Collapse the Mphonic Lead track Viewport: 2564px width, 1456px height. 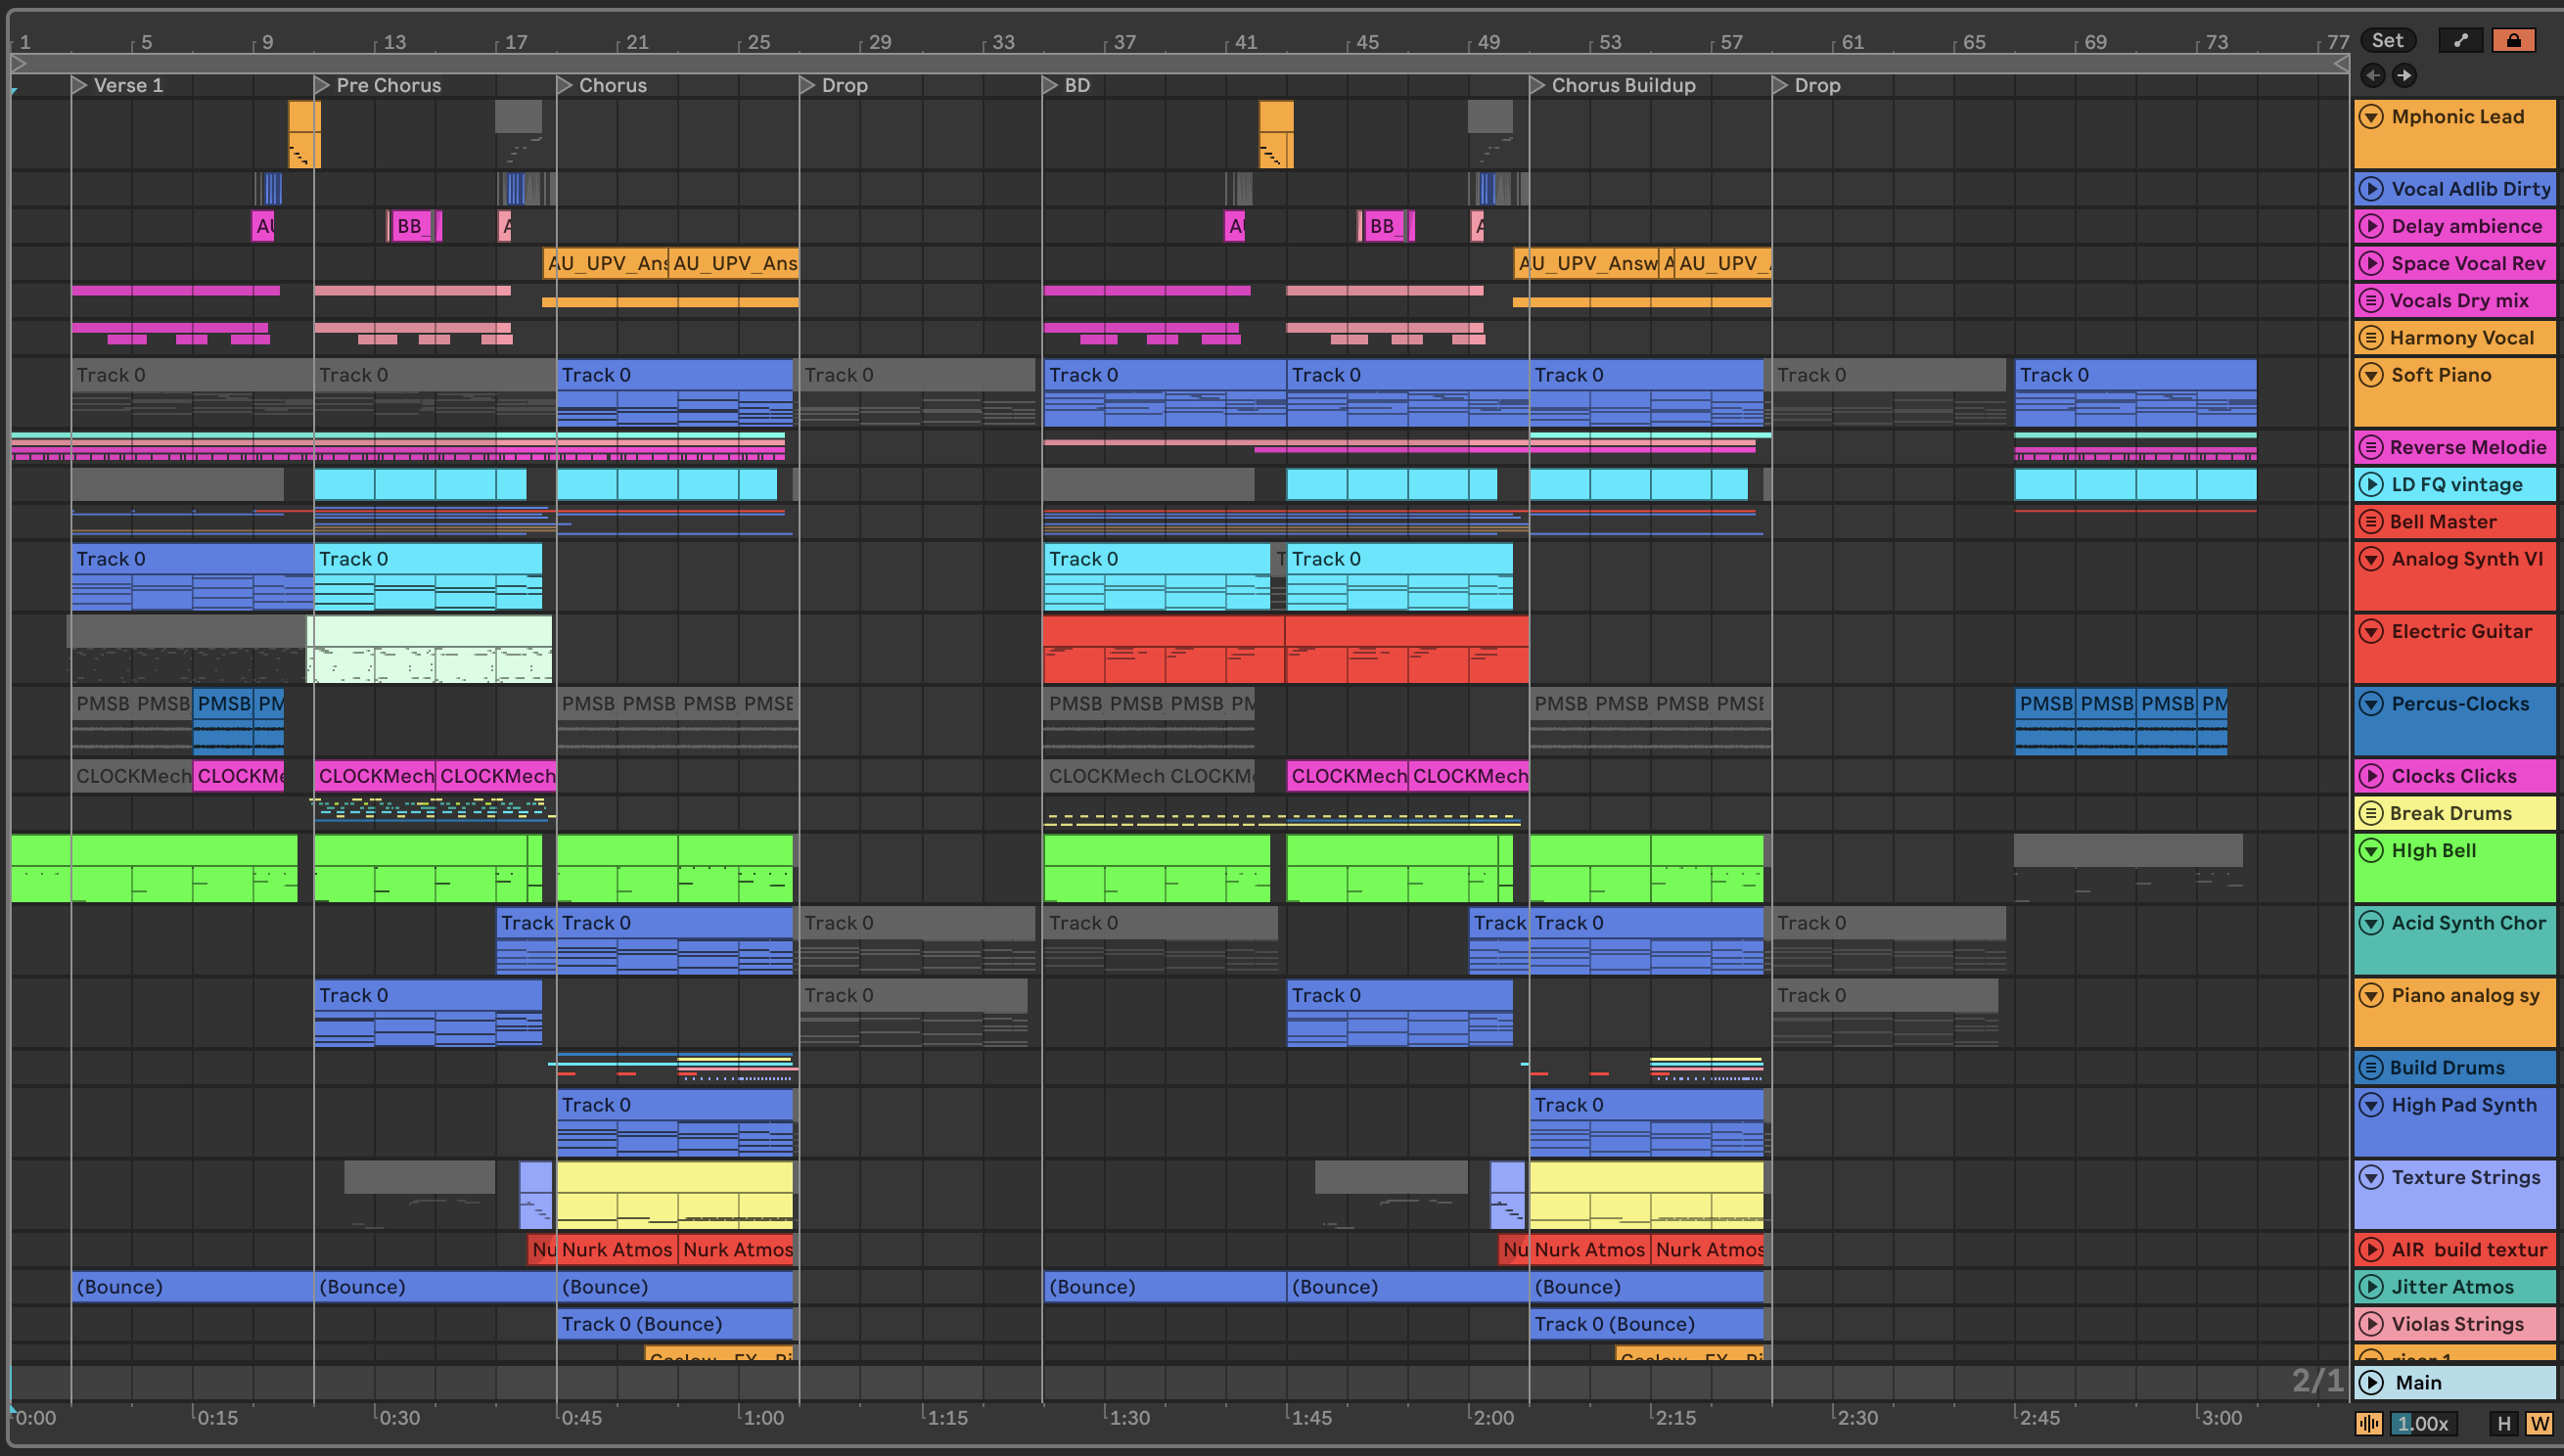(2371, 117)
